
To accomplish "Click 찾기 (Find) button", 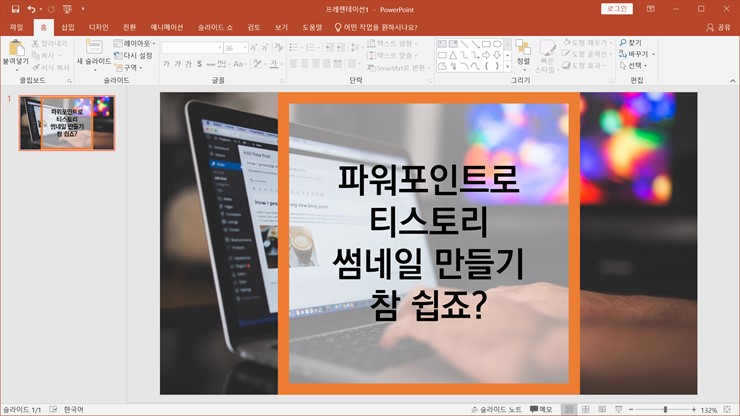I will (631, 43).
